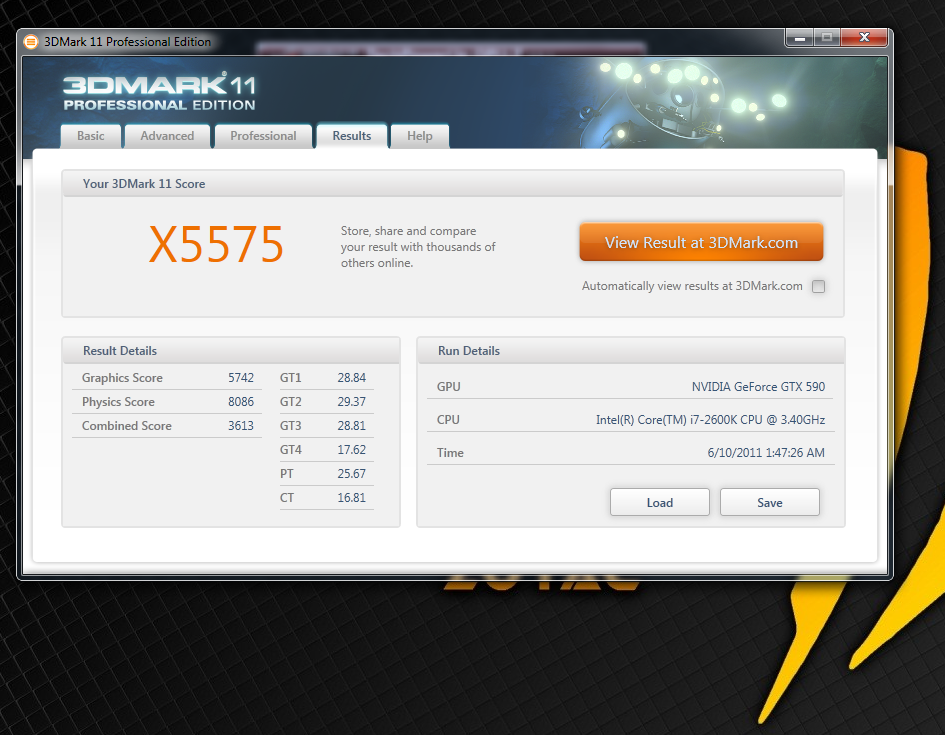Viewport: 945px width, 735px height.
Task: Click the GT3 value 28.81
Action: point(351,426)
